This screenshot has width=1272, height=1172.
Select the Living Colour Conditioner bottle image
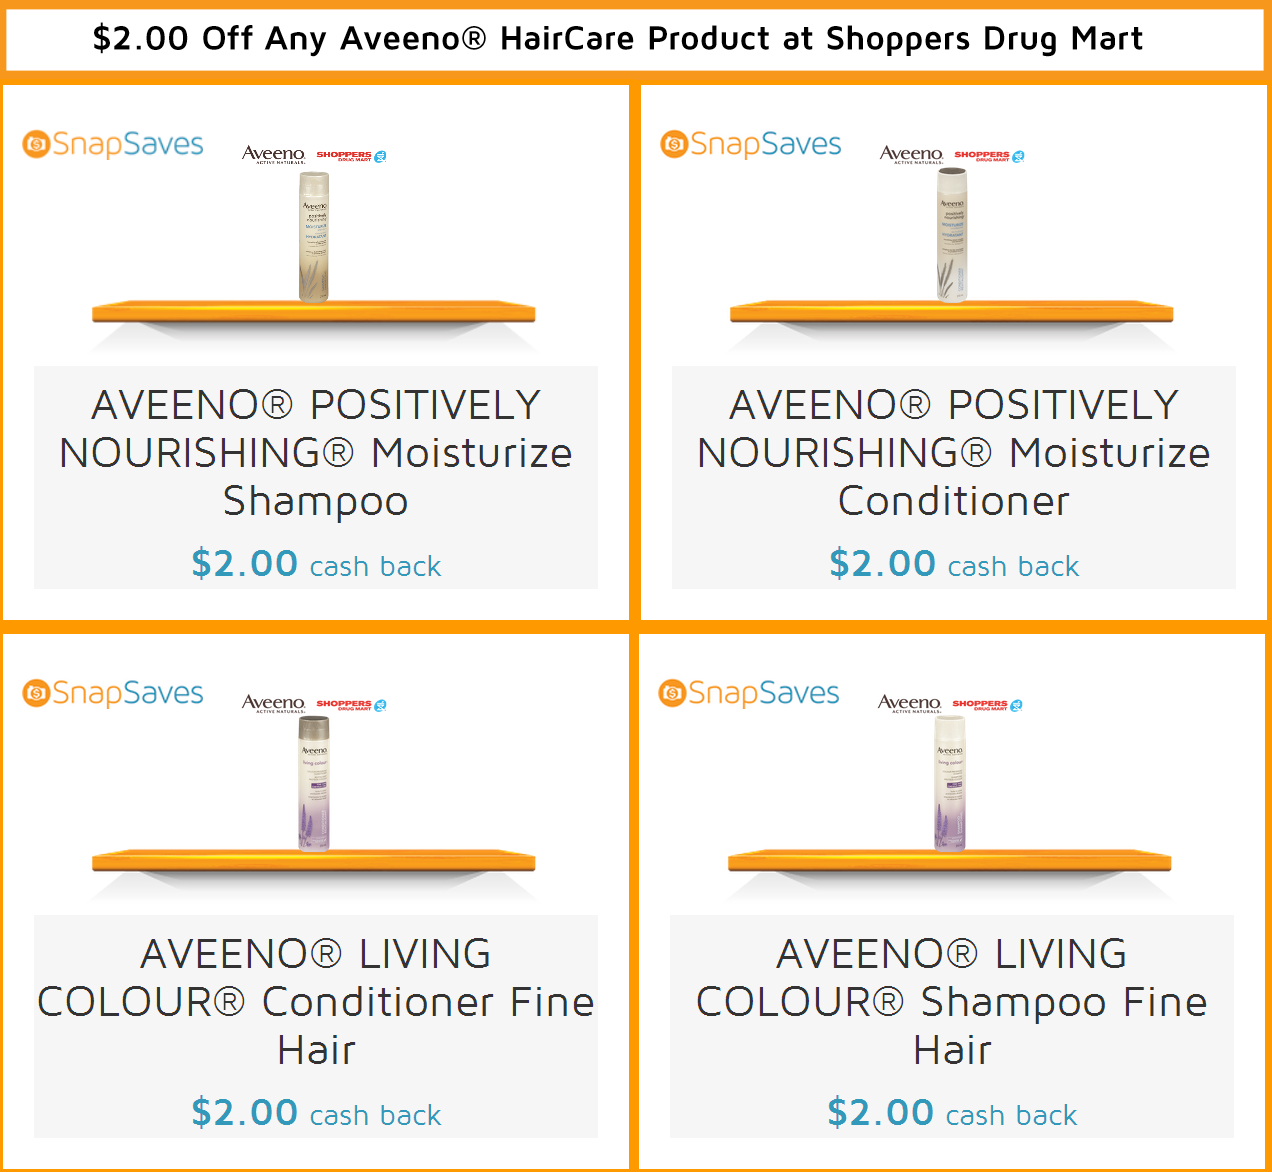click(x=314, y=784)
